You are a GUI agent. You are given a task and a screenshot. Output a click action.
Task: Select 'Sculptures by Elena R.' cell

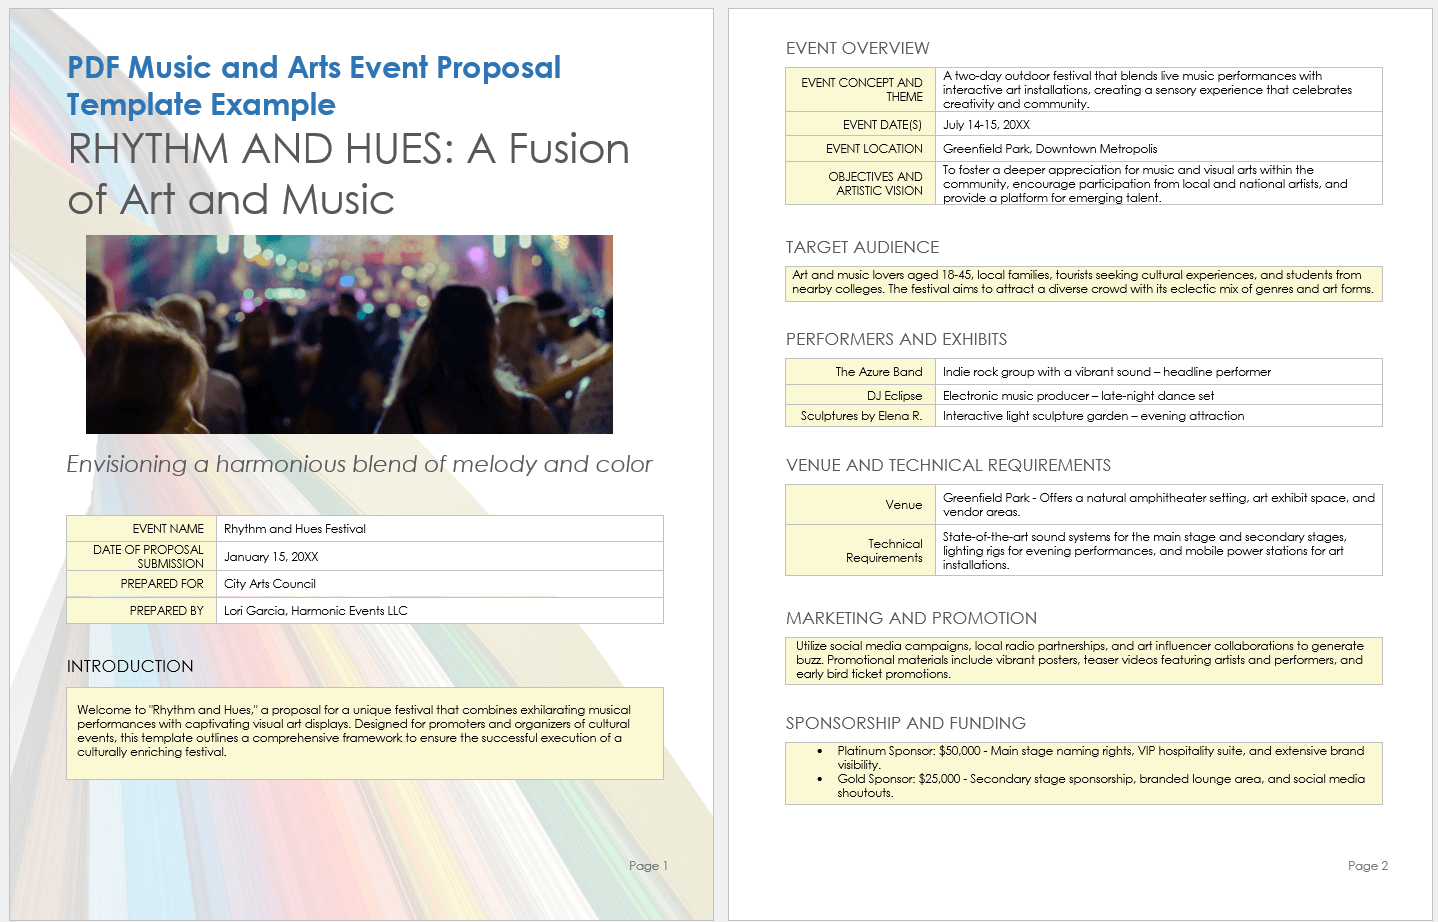[861, 416]
